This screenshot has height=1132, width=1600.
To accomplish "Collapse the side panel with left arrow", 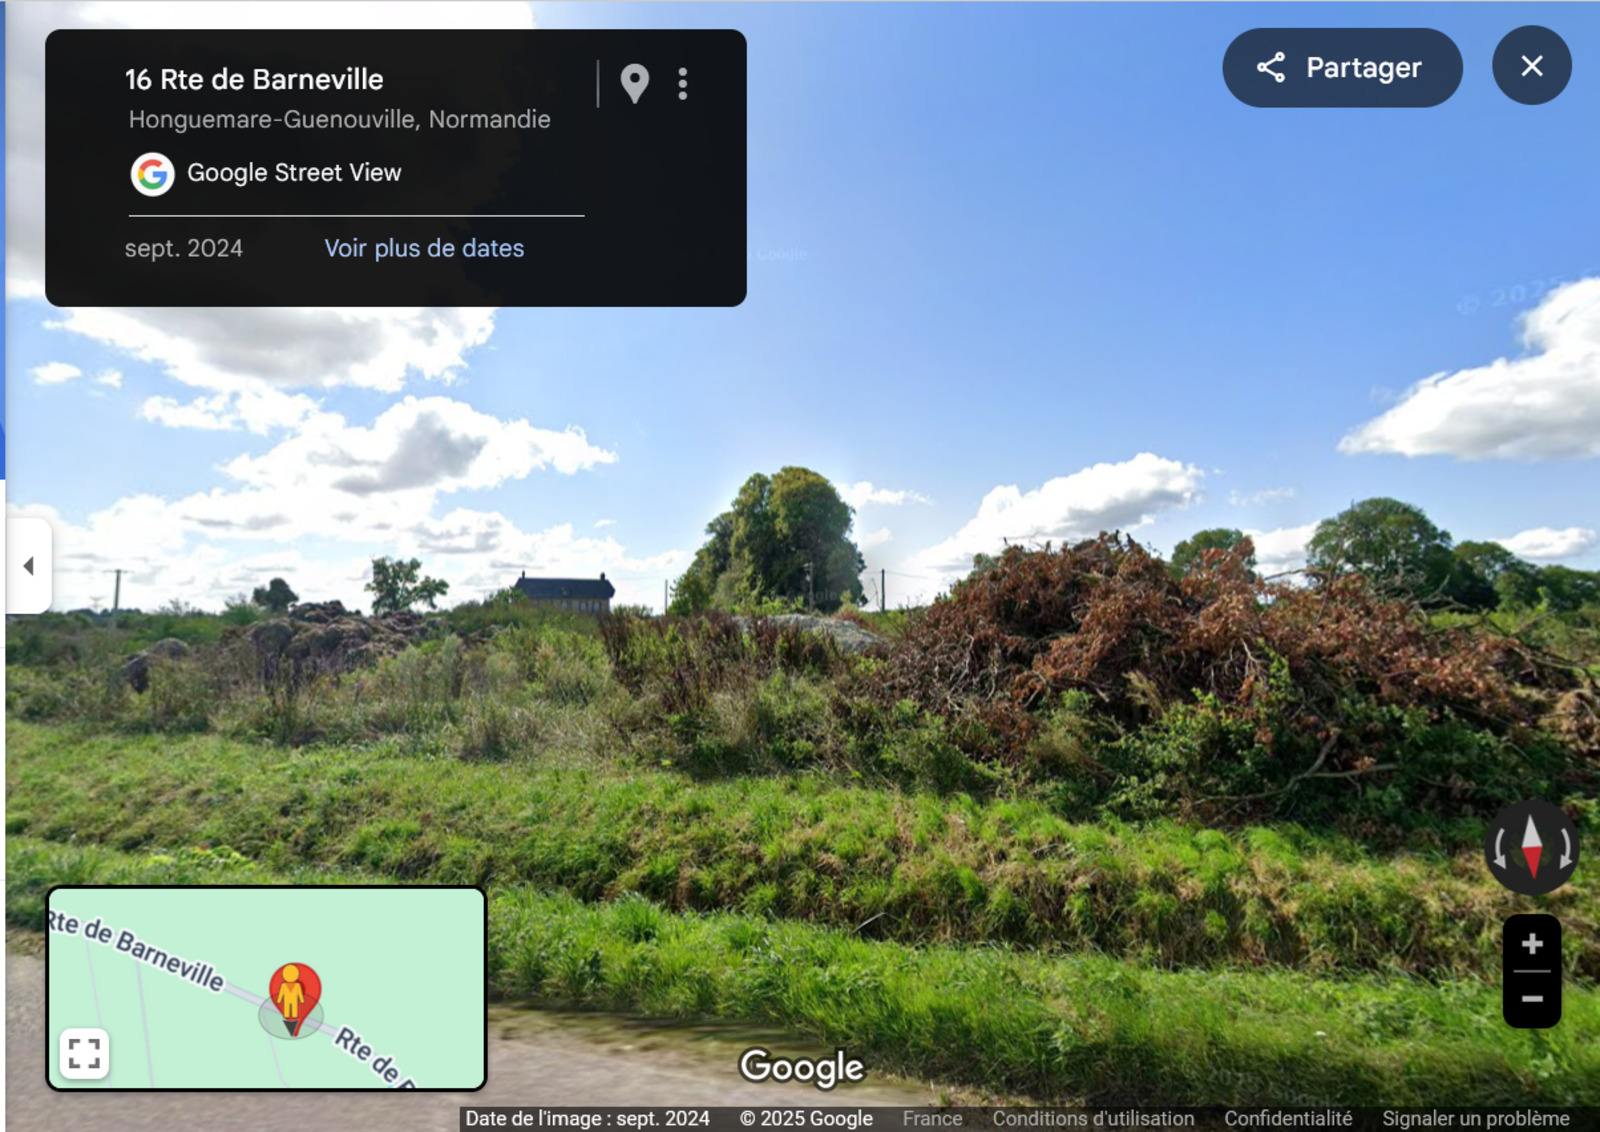I will click(28, 566).
